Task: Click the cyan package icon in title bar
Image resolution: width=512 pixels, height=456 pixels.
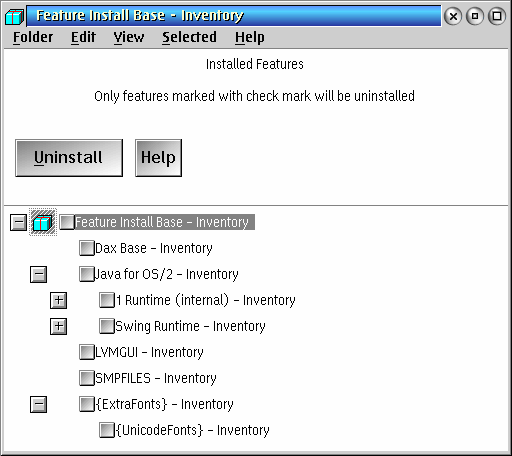Action: point(14,16)
